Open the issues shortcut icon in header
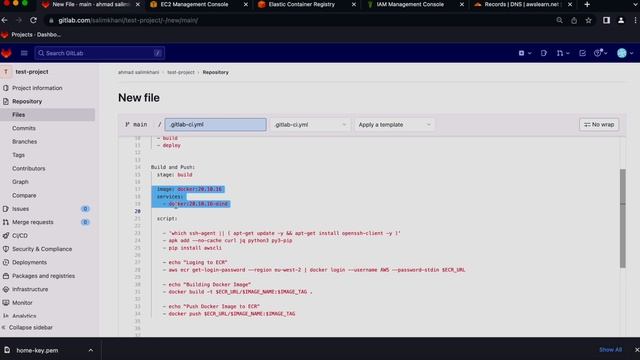 (x=544, y=53)
